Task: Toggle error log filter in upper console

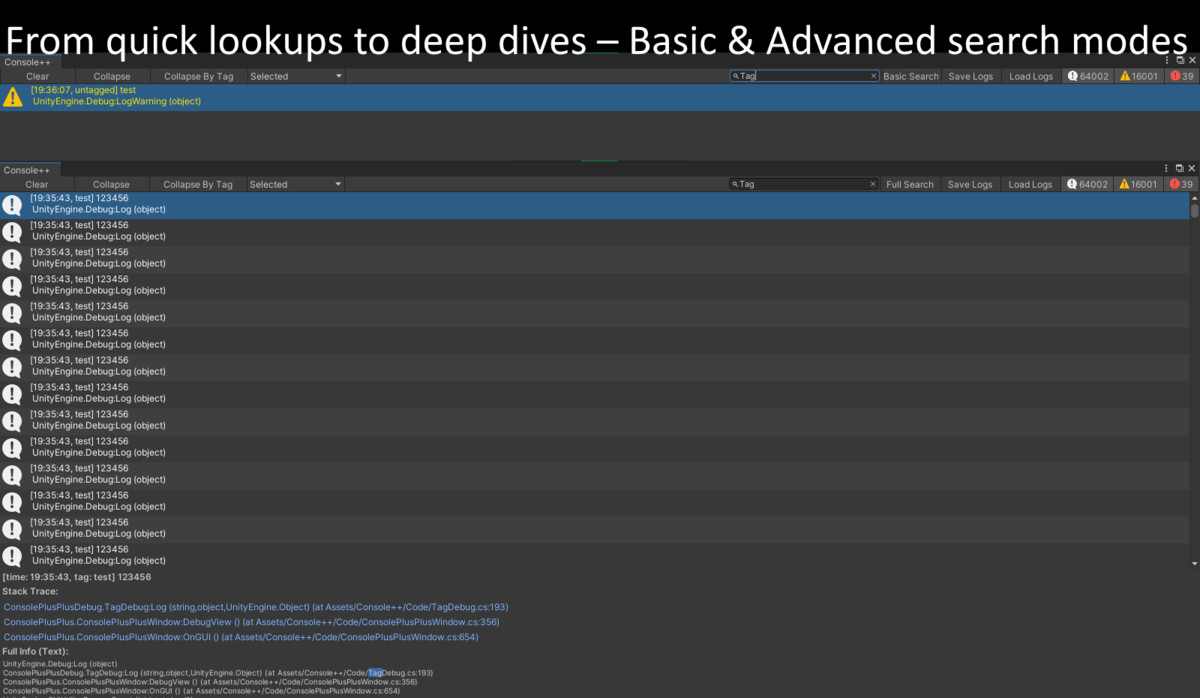Action: click(1181, 76)
